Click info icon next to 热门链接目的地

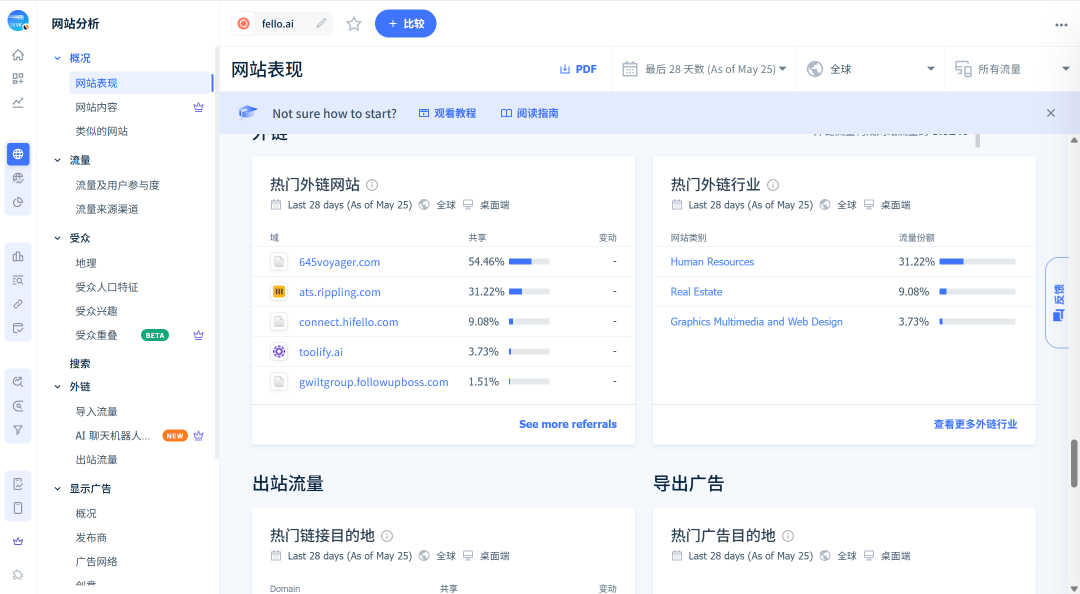pos(387,535)
